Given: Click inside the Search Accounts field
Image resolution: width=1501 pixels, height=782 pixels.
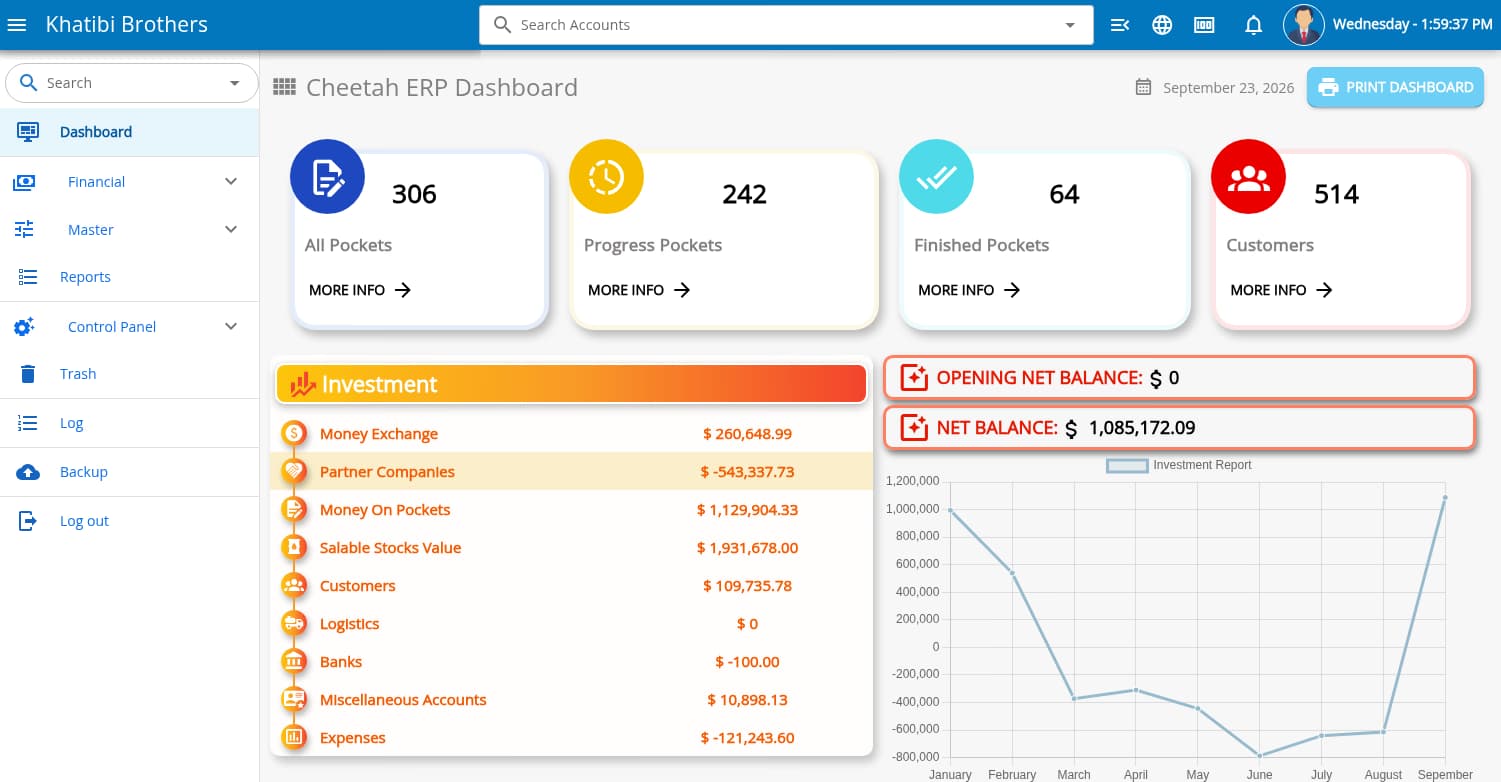Looking at the screenshot, I should click(786, 25).
